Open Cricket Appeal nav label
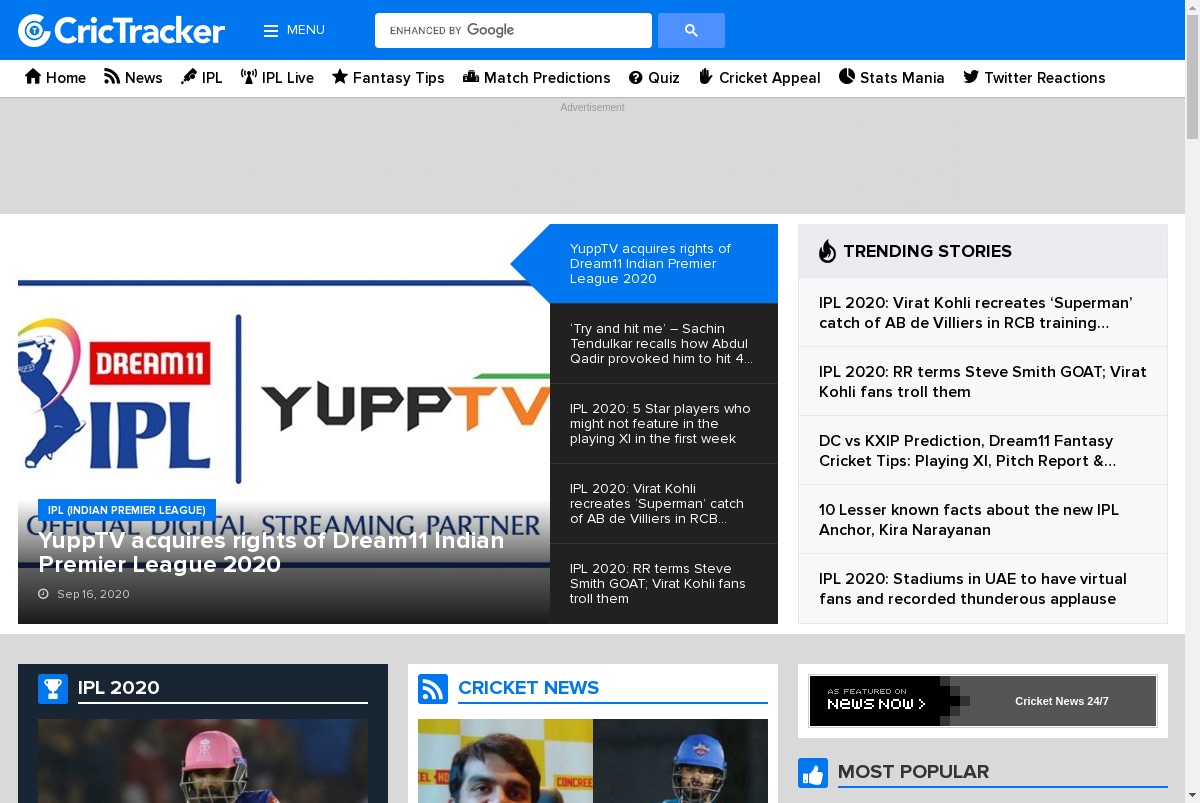This screenshot has width=1200, height=803. click(770, 78)
